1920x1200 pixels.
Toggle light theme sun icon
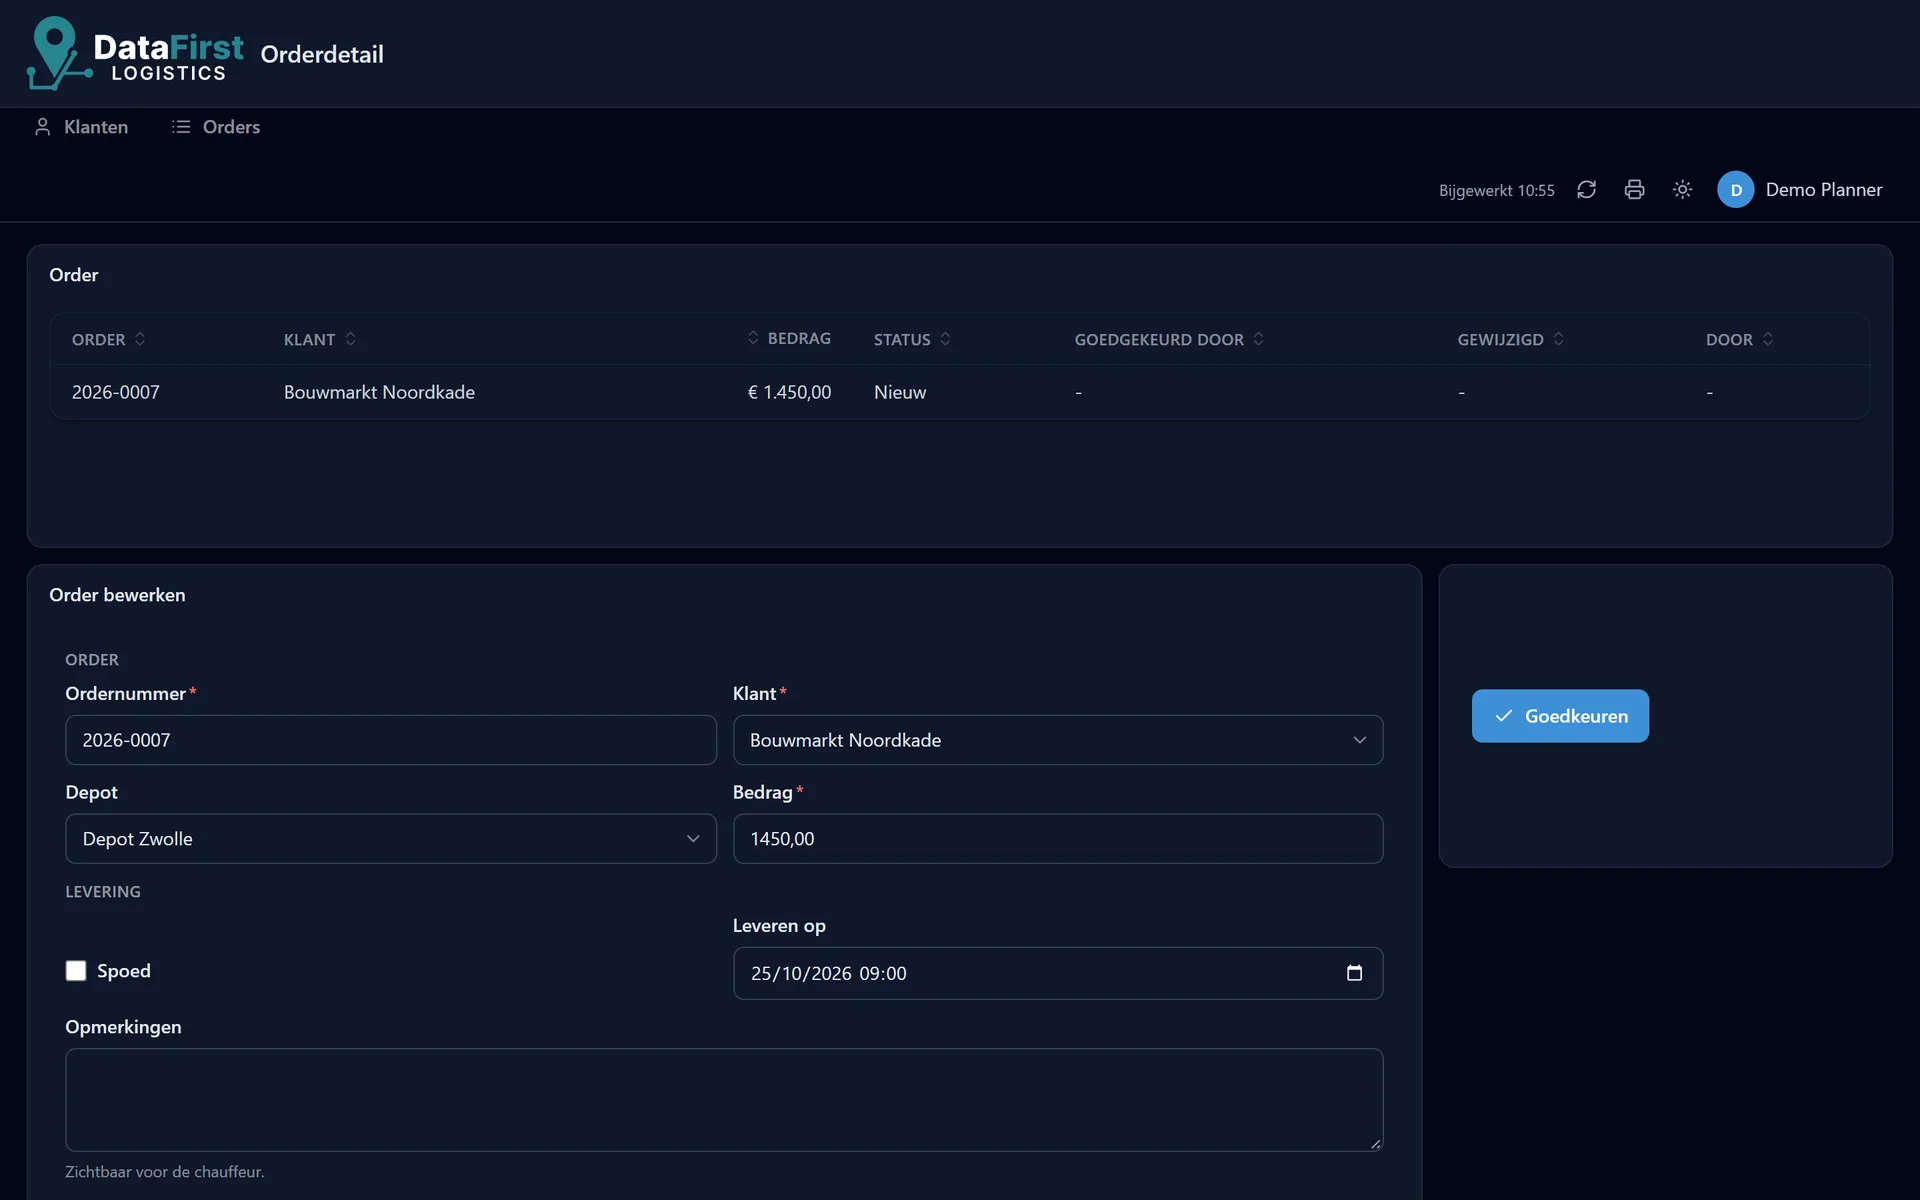click(x=1682, y=190)
